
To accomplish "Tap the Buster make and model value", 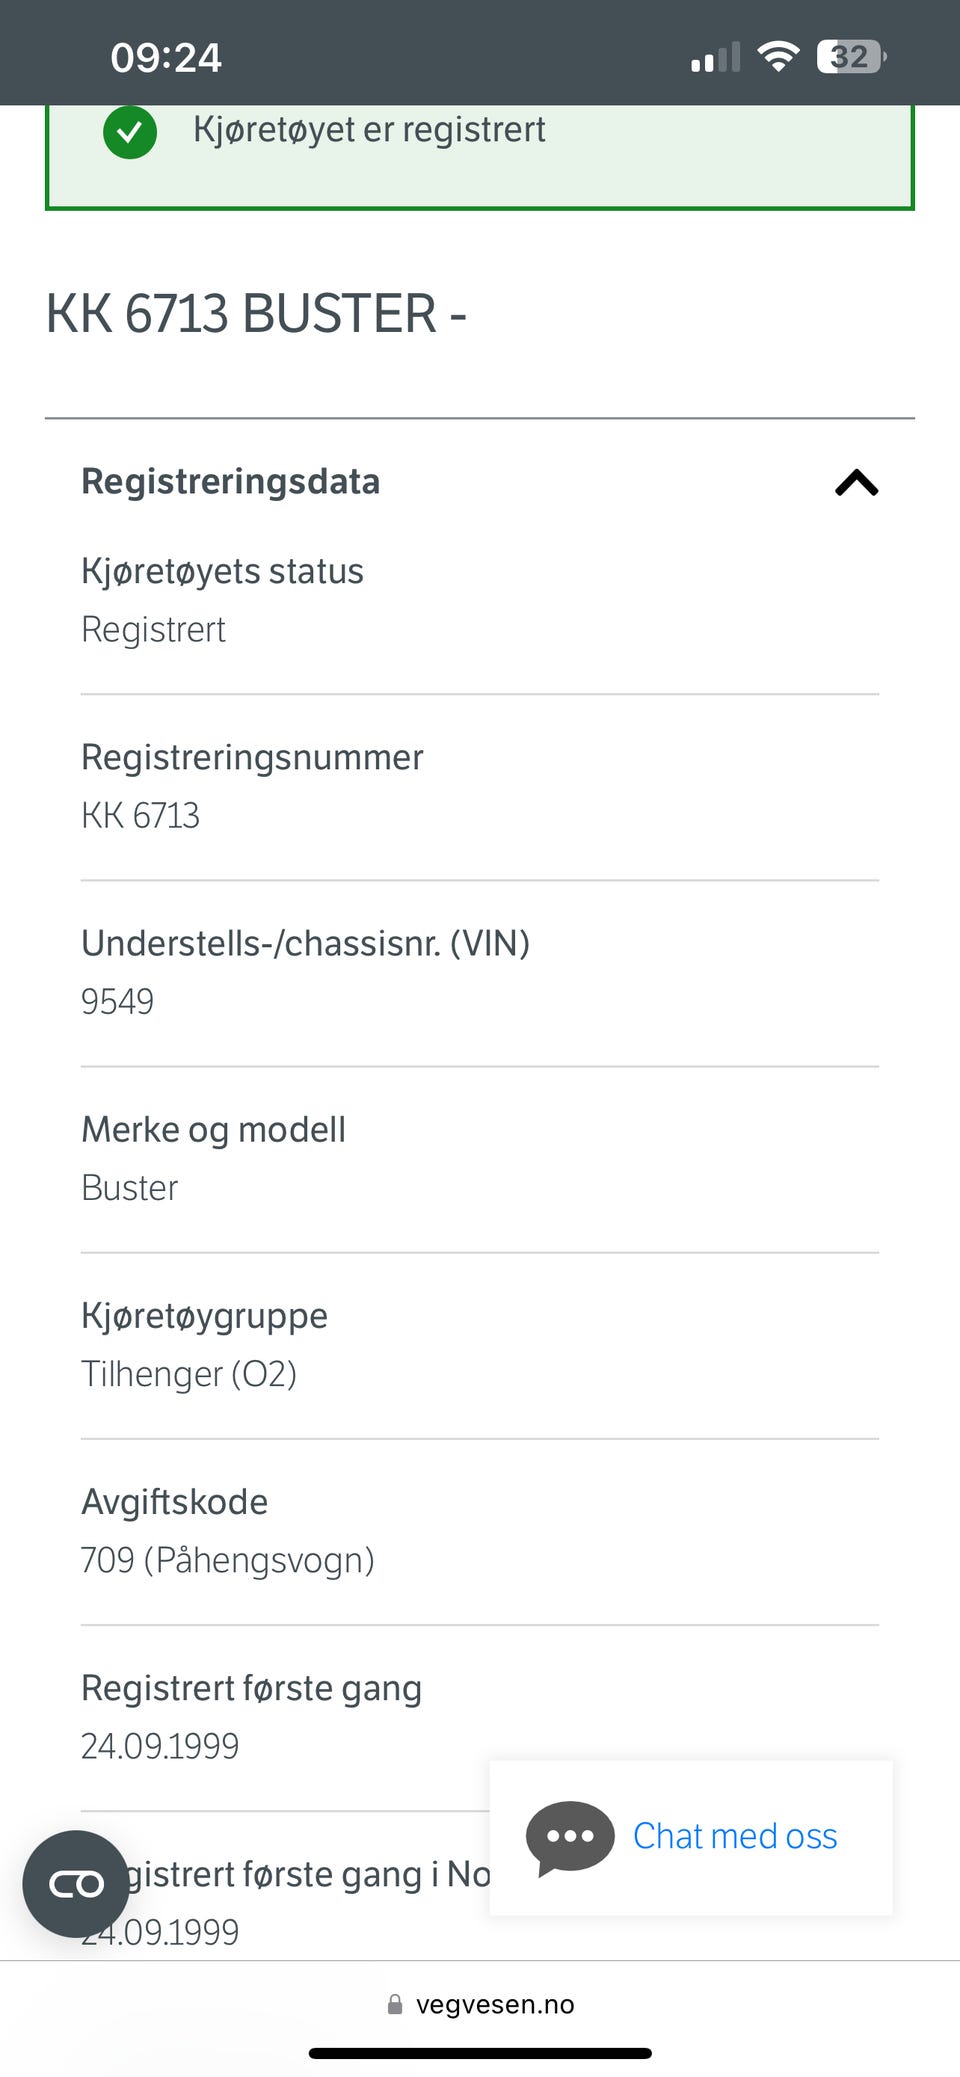I will tap(130, 1188).
